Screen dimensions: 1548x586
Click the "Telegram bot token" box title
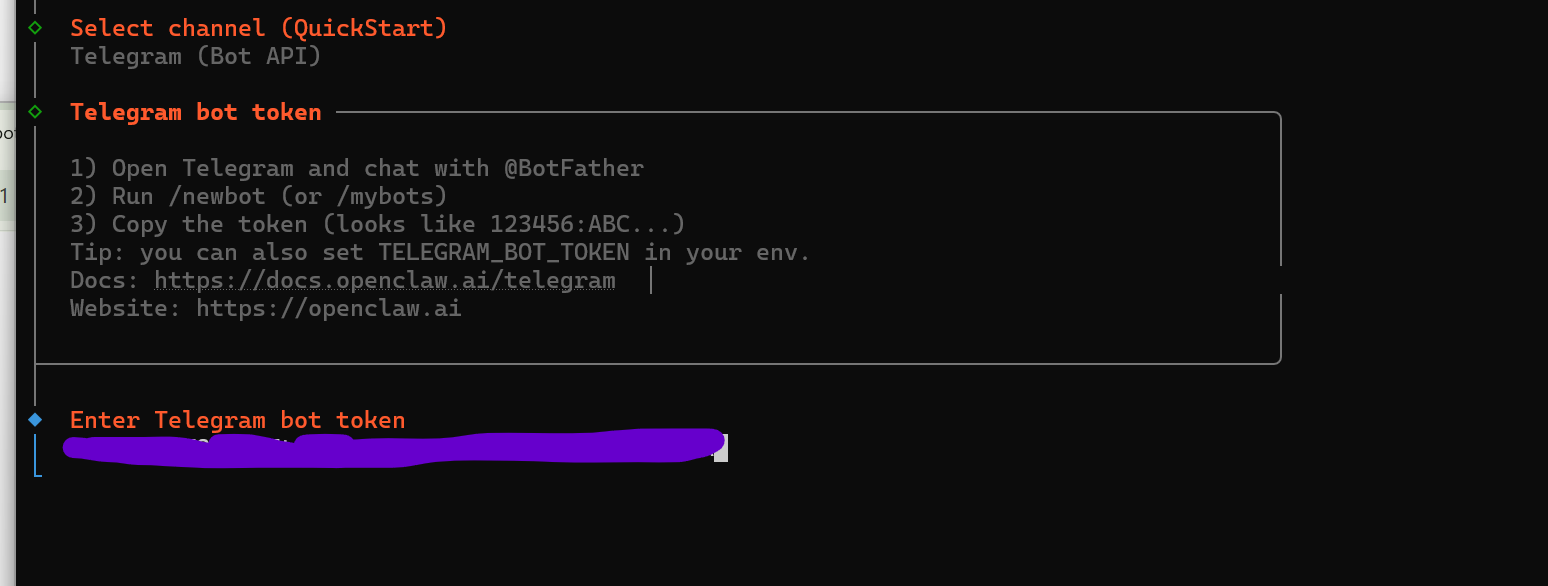click(x=196, y=112)
